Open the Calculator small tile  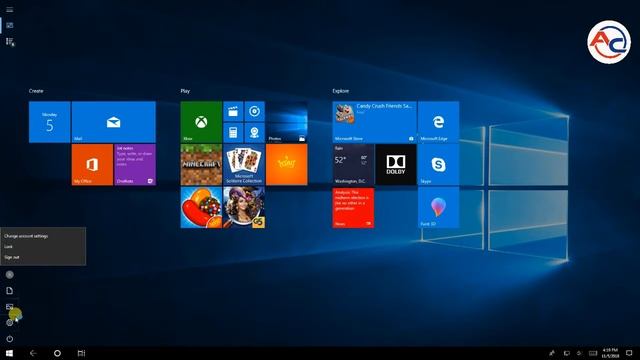[x=233, y=133]
